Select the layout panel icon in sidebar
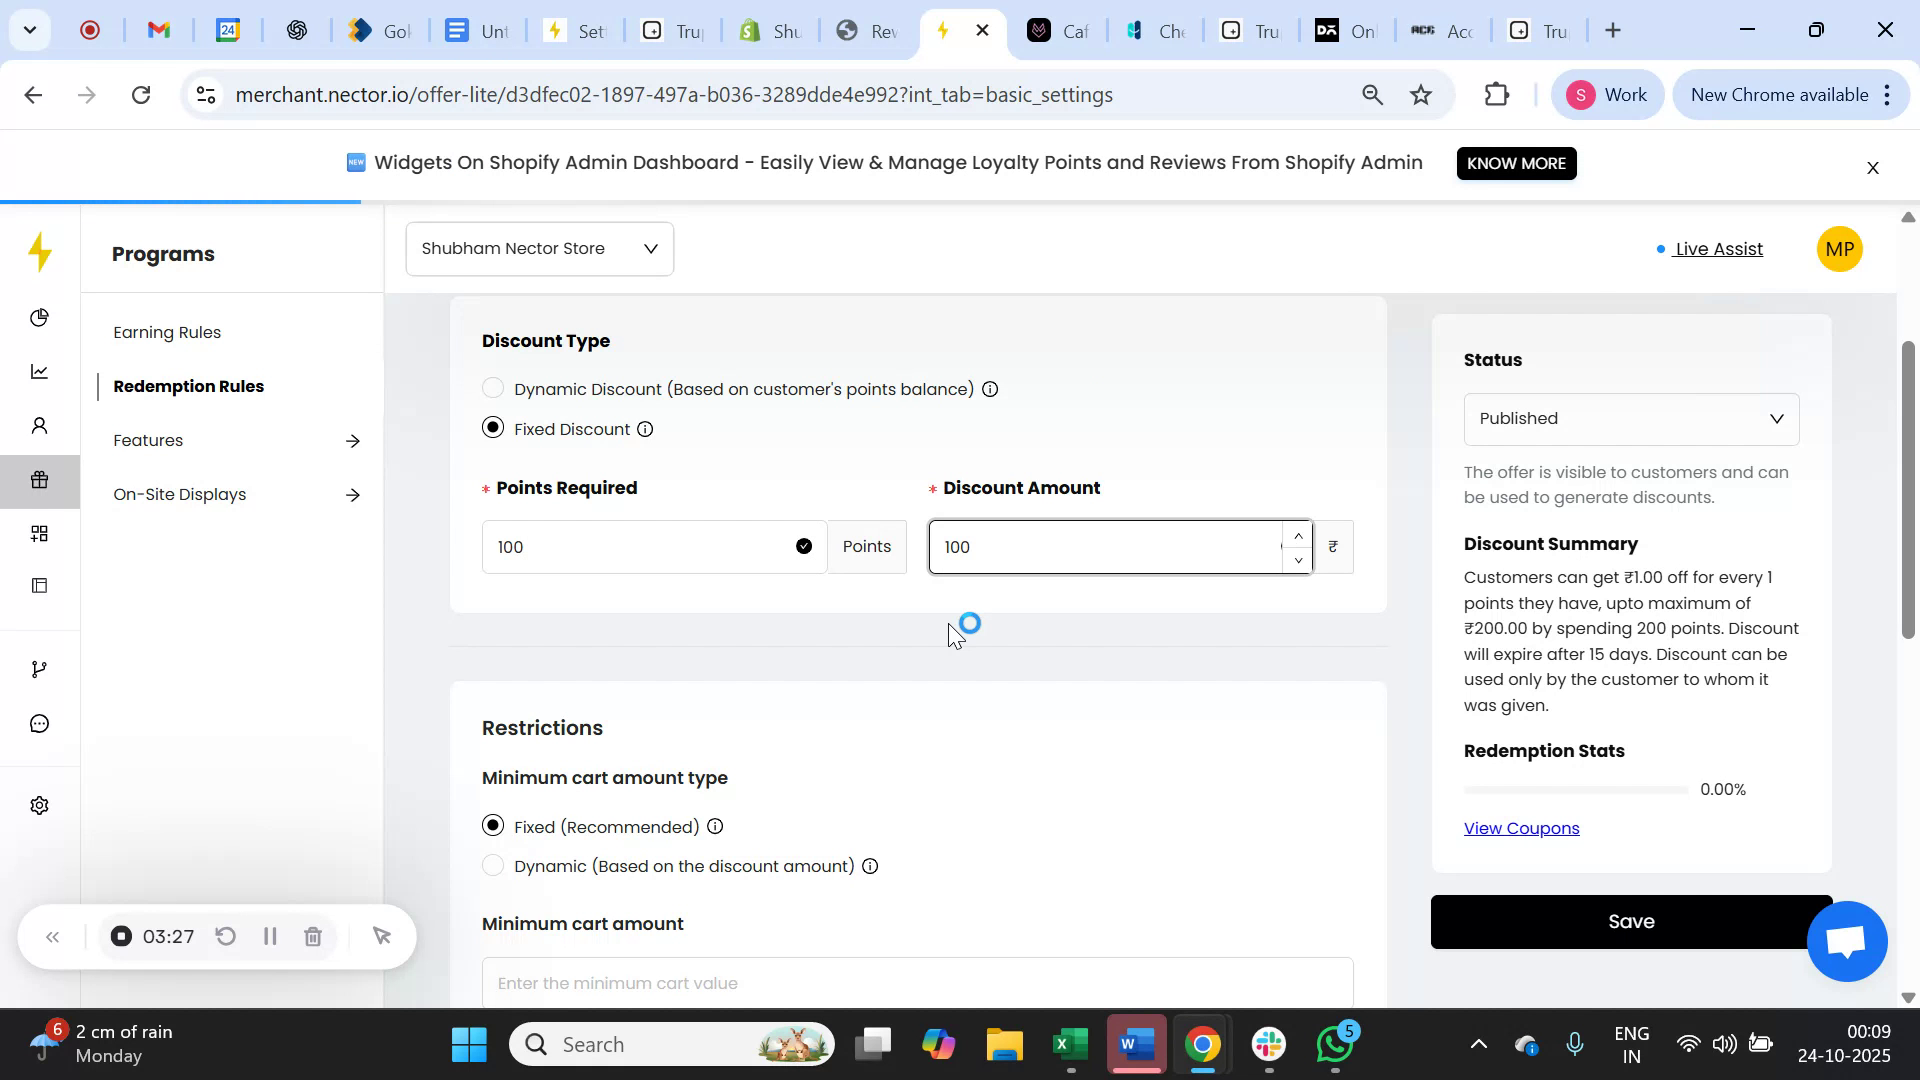The height and width of the screenshot is (1080, 1920). point(39,586)
